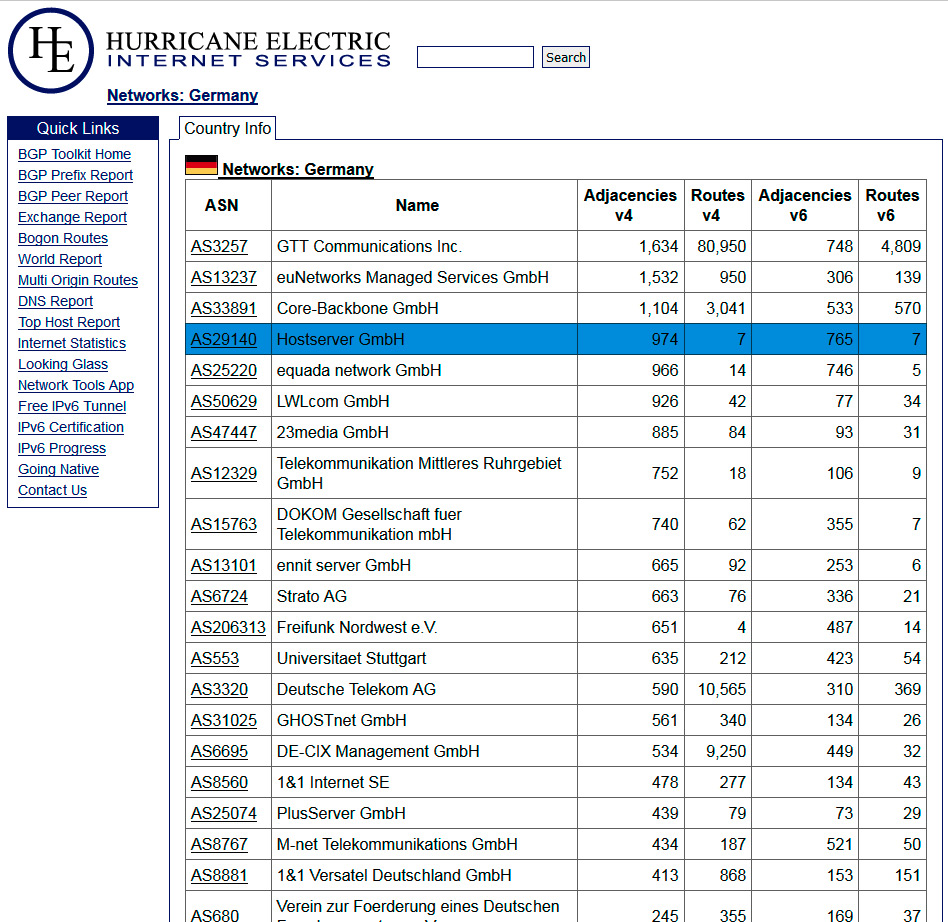
Task: Open AS33891 Core-Backbone link
Action: (224, 308)
